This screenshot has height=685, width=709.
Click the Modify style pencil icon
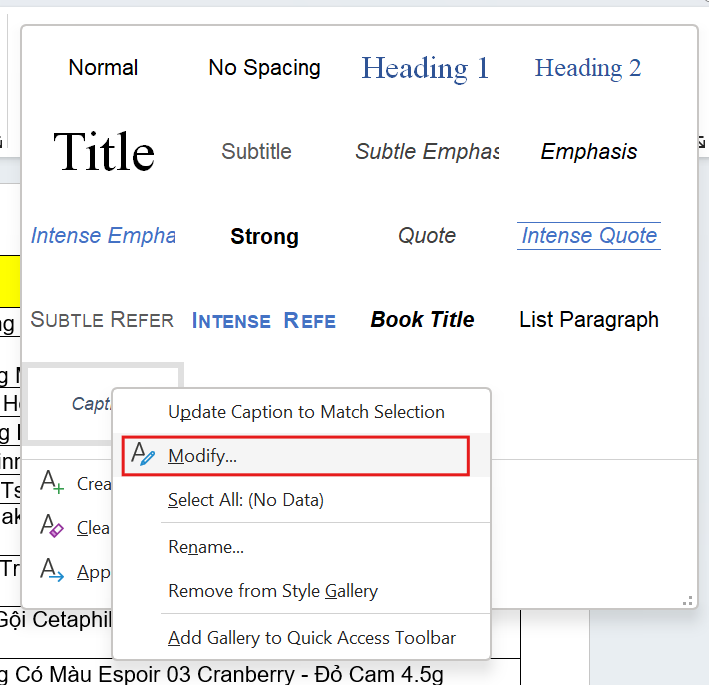click(x=143, y=454)
